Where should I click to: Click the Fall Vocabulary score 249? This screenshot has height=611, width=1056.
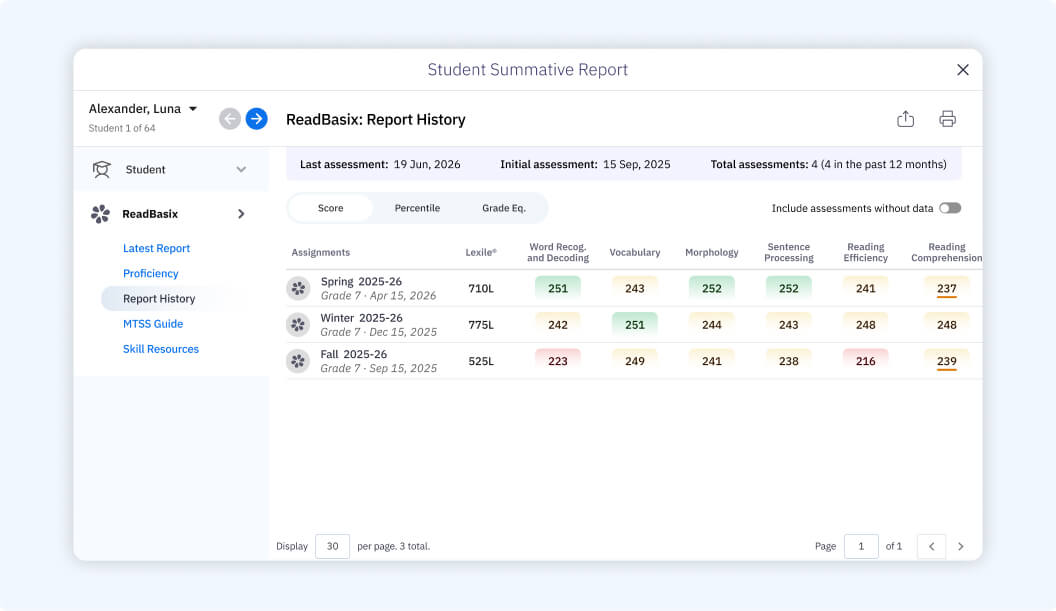click(634, 361)
